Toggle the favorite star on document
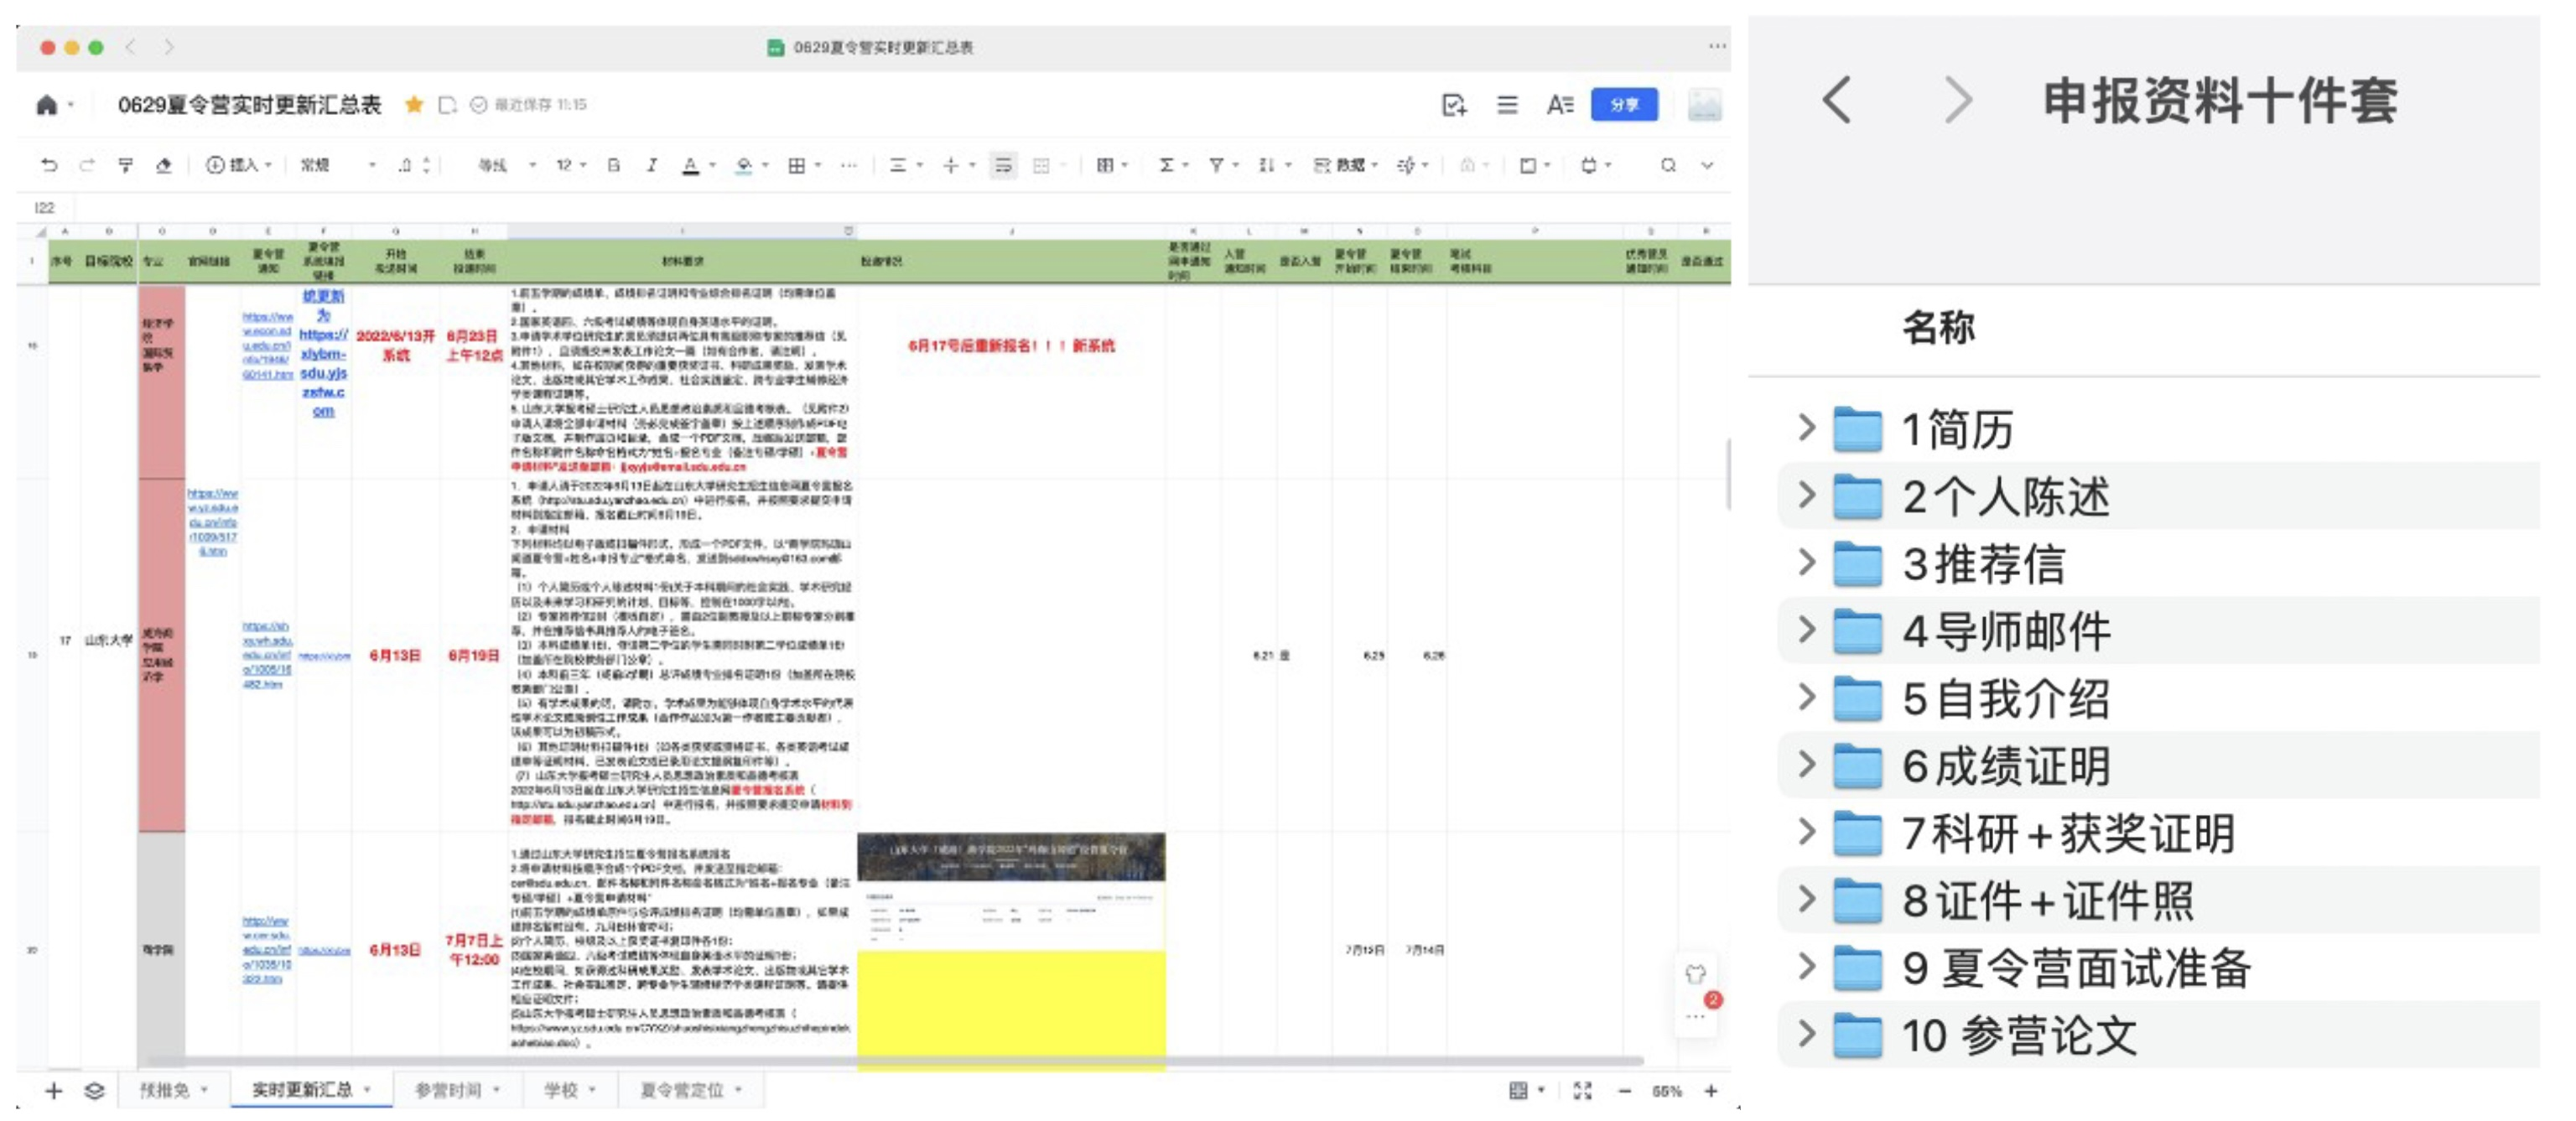The height and width of the screenshot is (1121, 2576). coord(413,104)
